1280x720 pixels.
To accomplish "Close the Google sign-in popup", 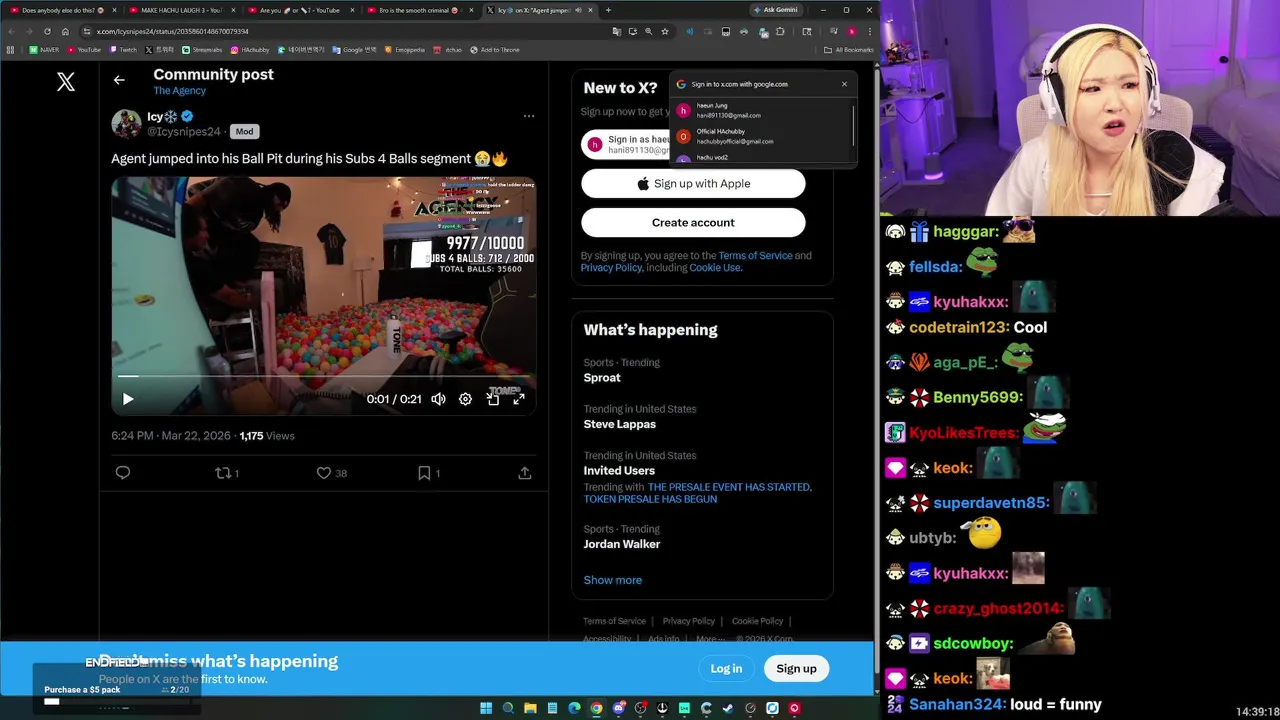I will tap(844, 84).
